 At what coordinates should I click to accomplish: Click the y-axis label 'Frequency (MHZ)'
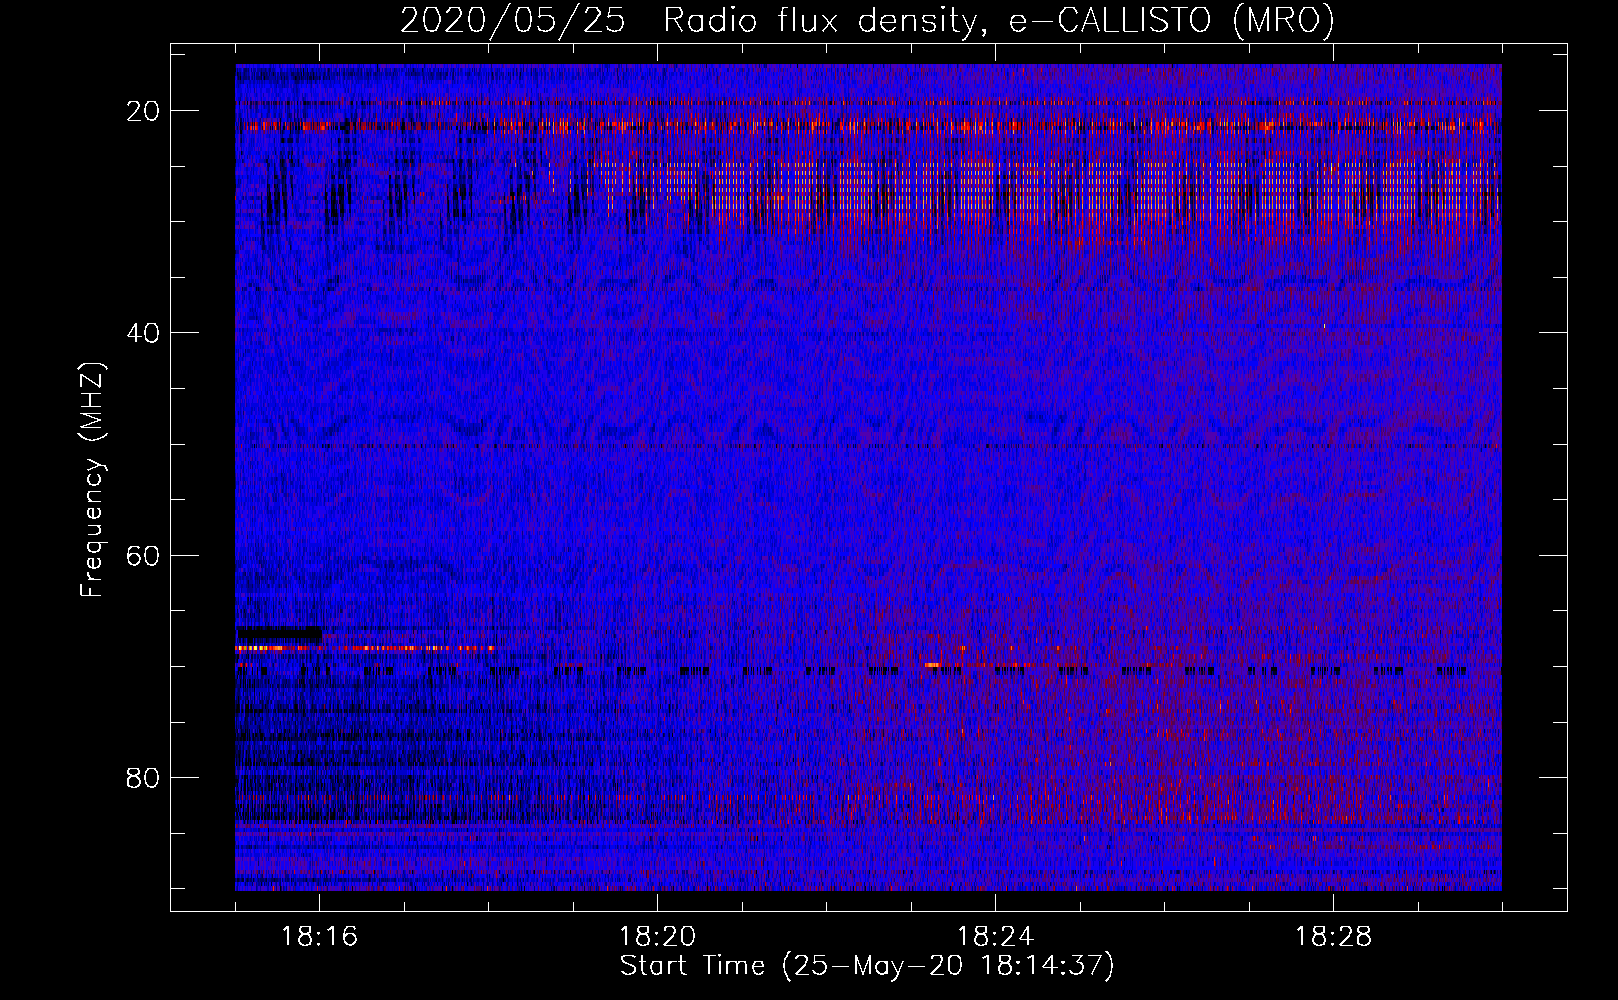(x=92, y=479)
